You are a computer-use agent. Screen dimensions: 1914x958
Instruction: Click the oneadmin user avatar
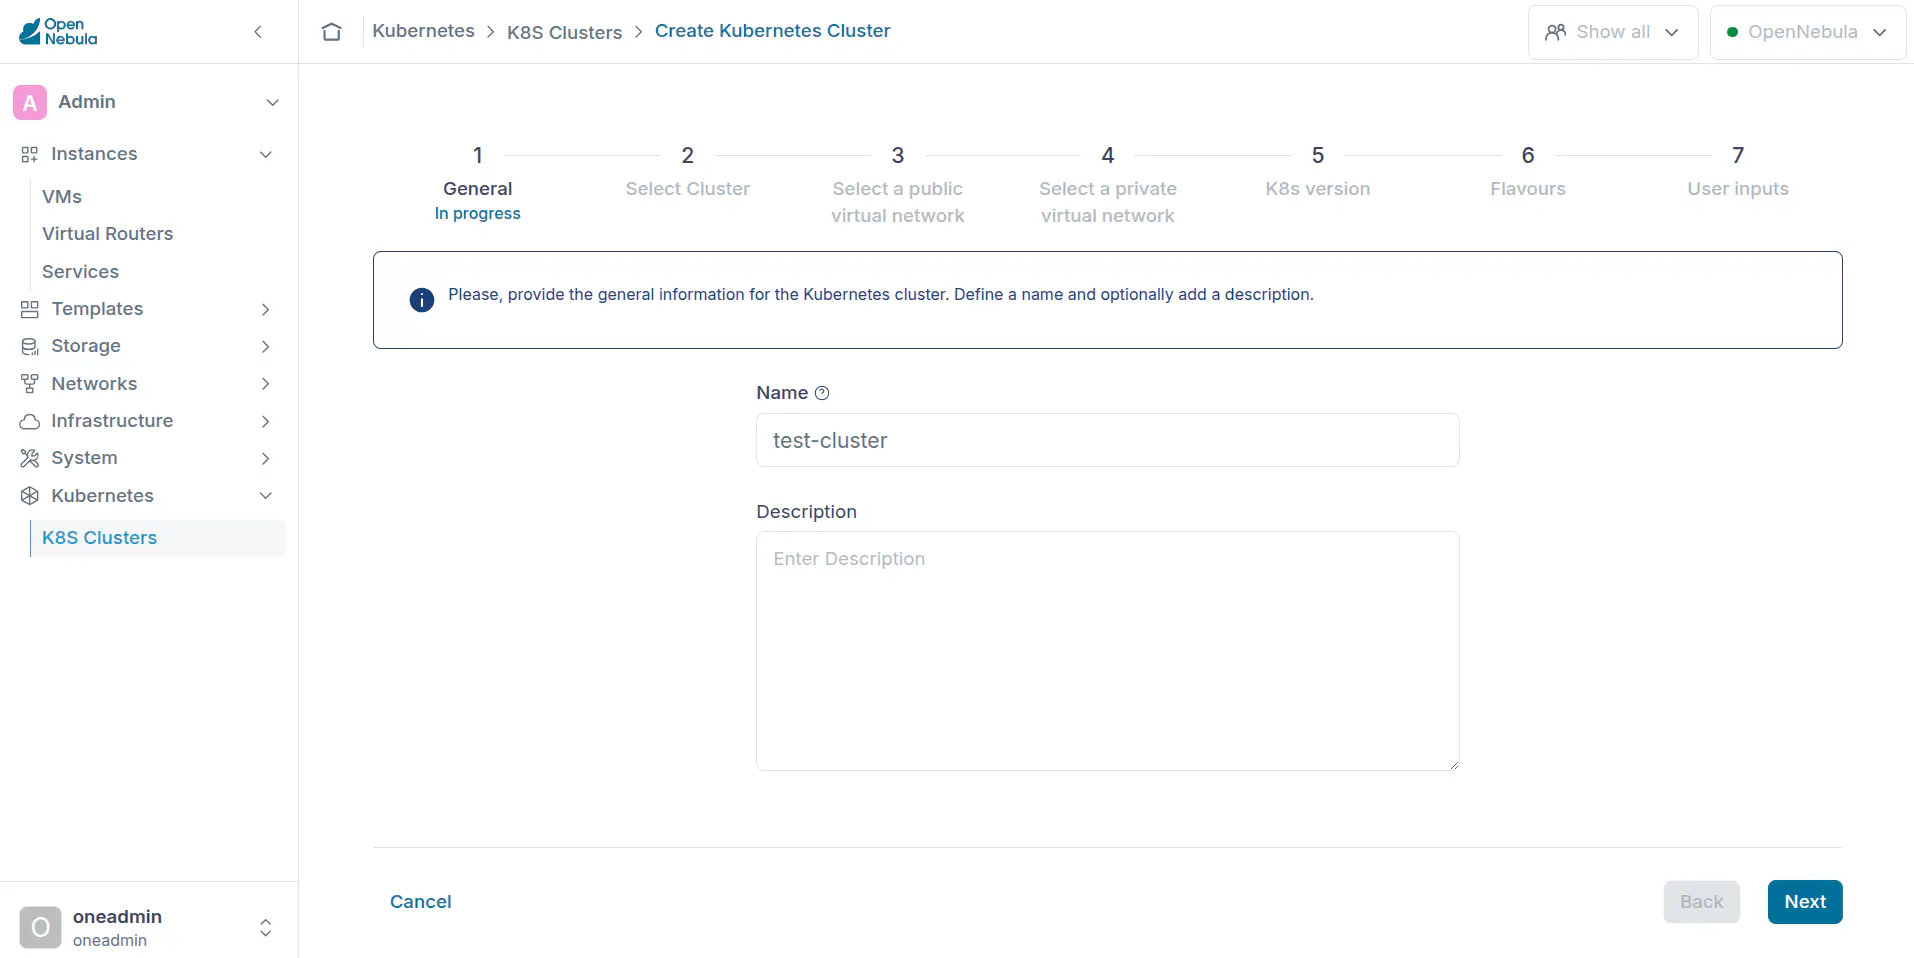40,927
